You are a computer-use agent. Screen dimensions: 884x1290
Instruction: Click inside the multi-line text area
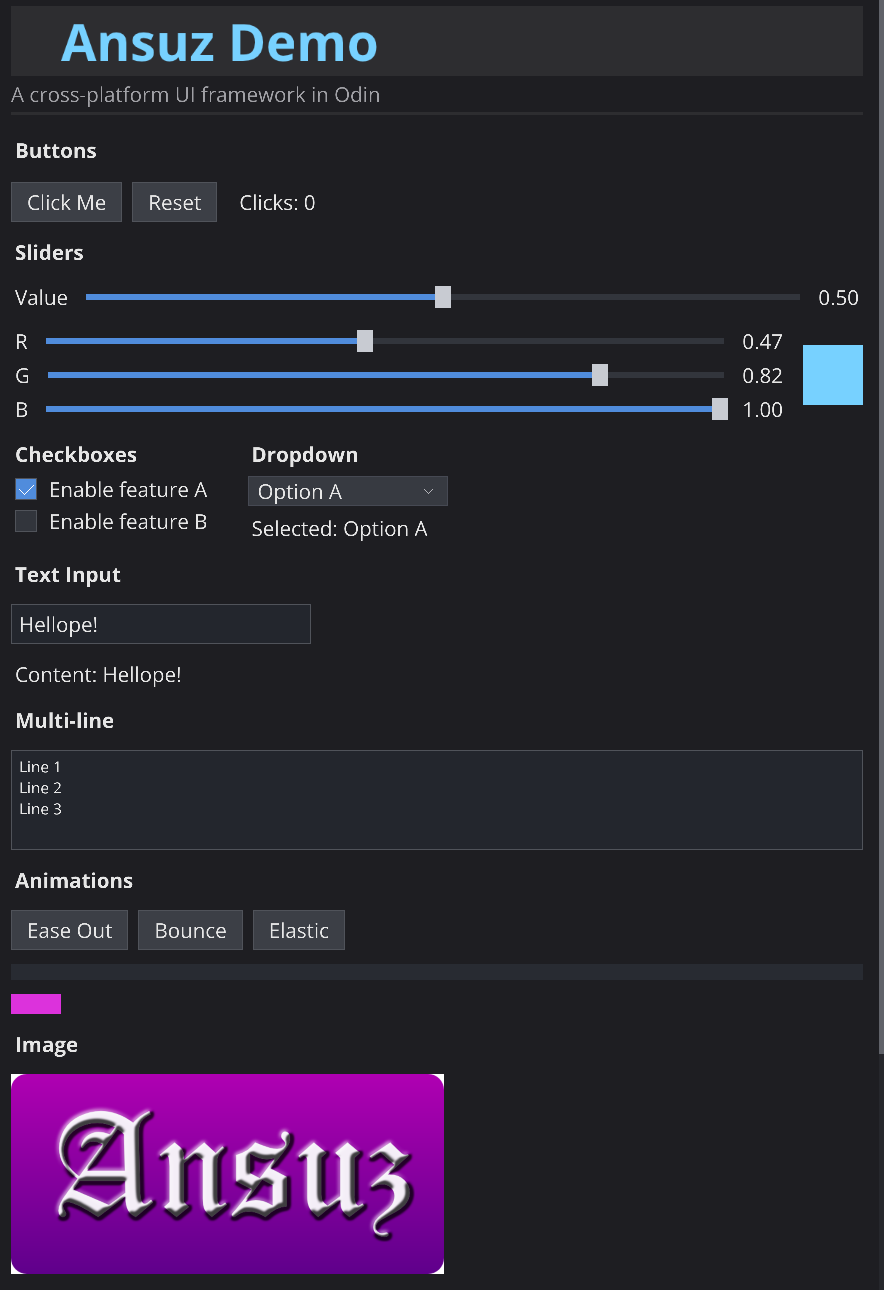coord(437,800)
